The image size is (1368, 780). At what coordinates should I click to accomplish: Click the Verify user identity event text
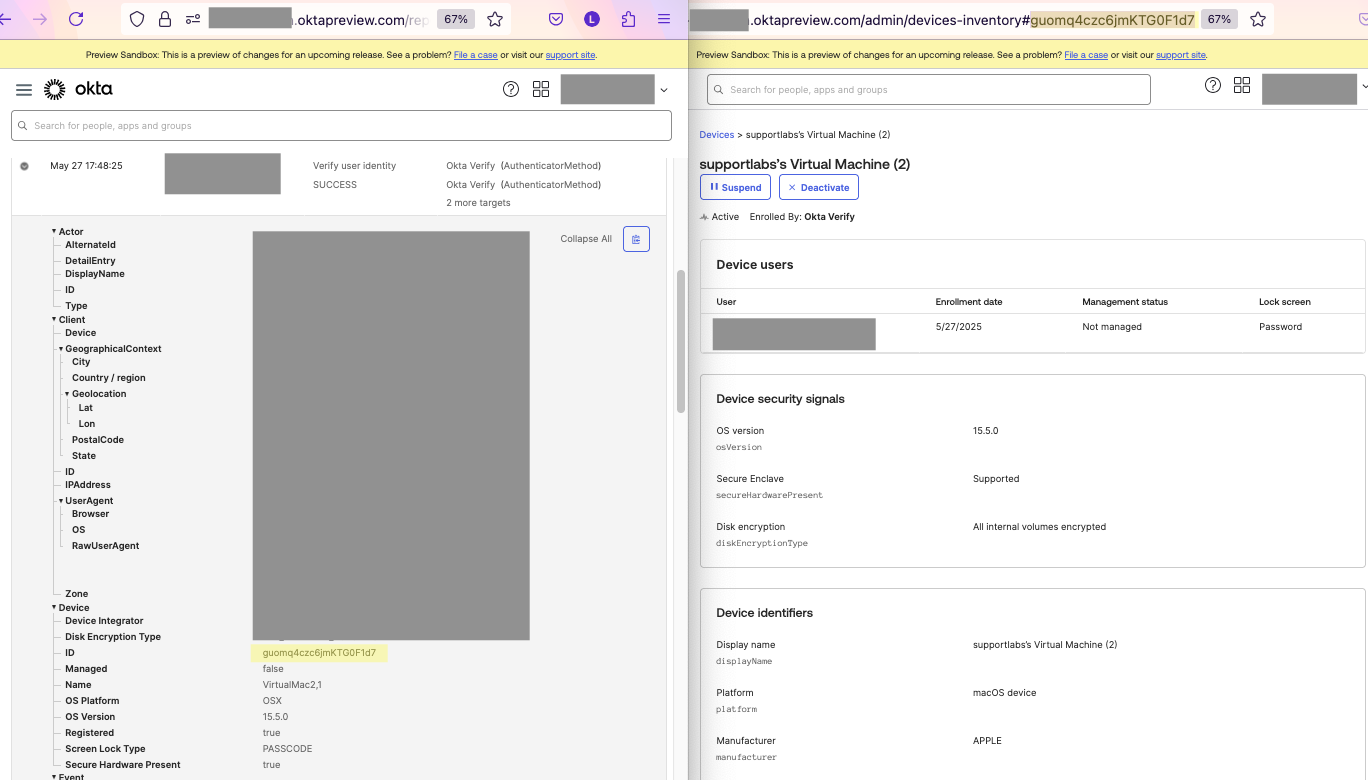(355, 166)
